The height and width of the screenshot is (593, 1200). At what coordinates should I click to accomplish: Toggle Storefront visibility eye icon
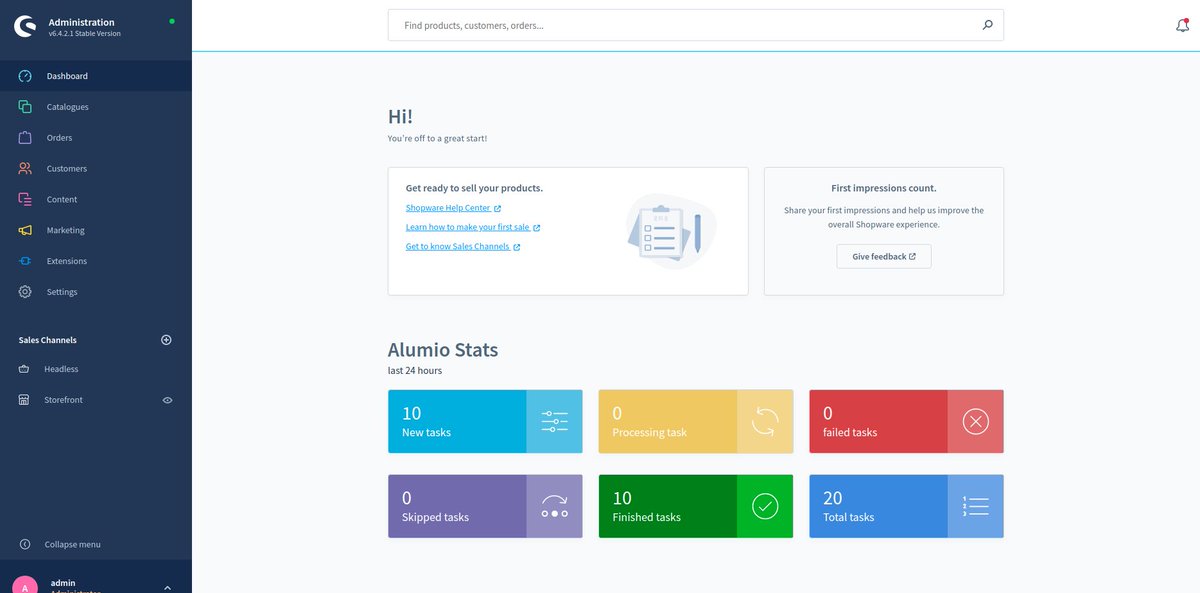167,400
